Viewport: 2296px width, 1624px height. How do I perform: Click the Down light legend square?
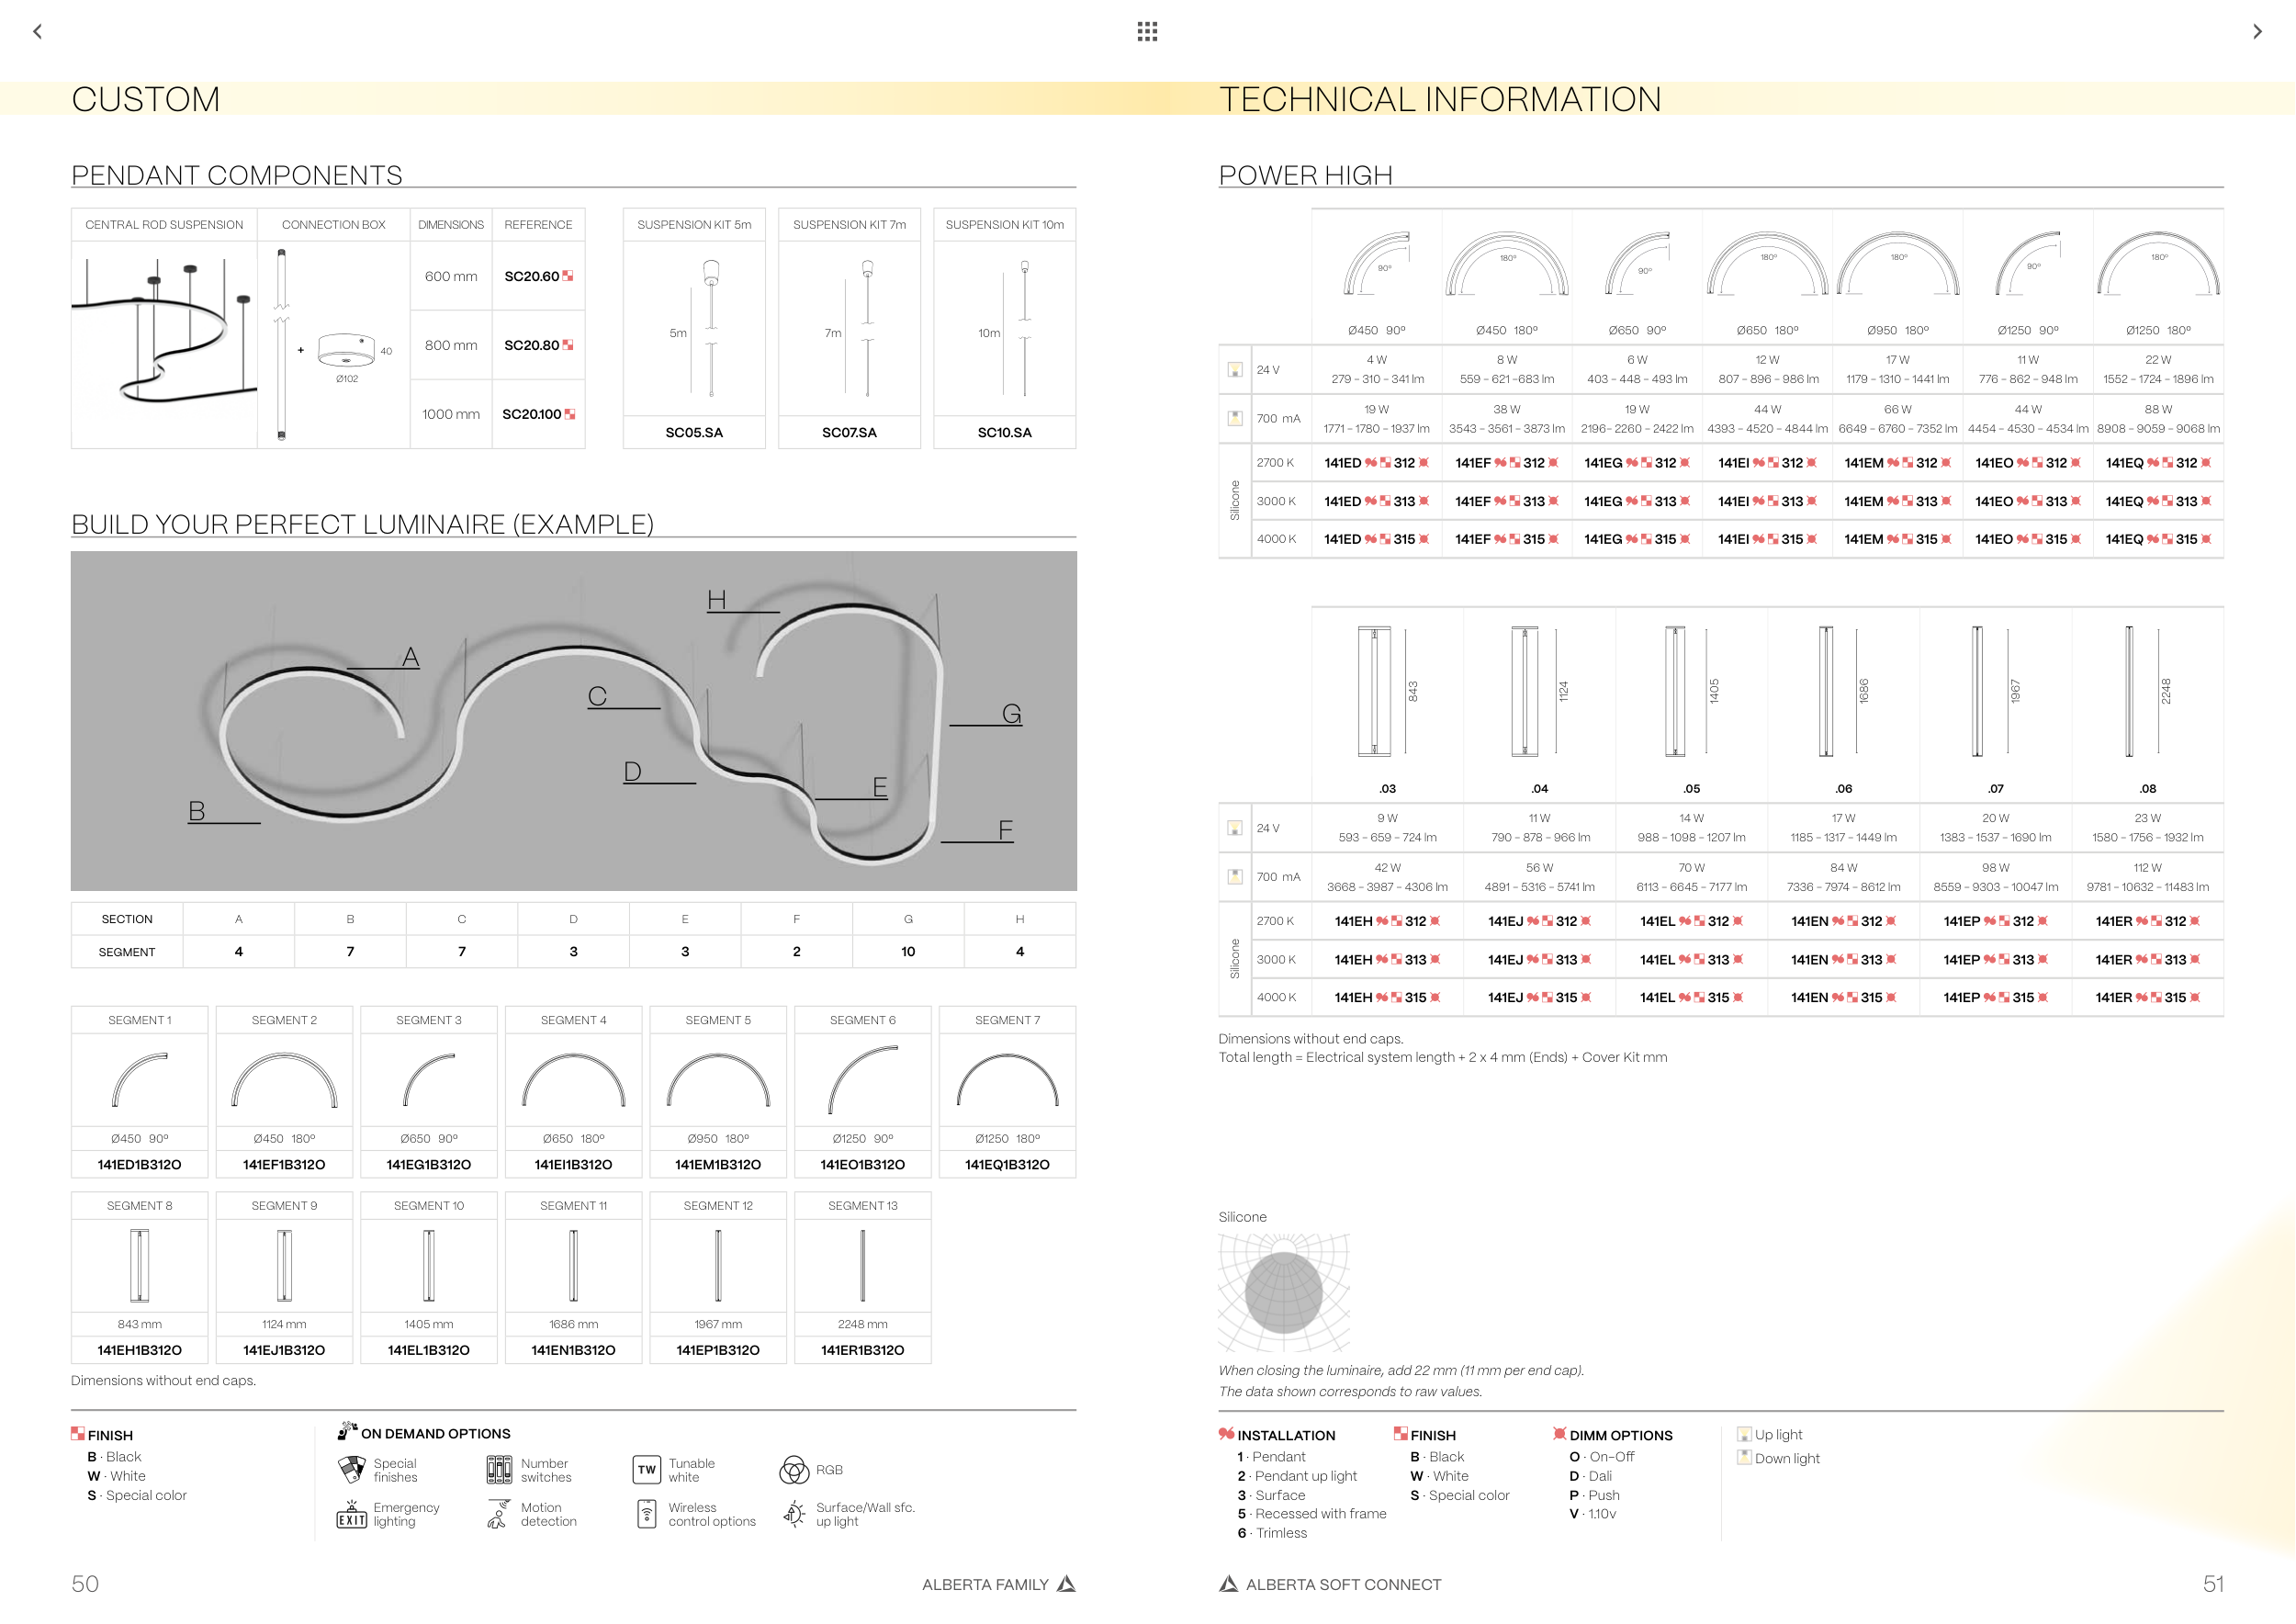tap(1744, 1458)
